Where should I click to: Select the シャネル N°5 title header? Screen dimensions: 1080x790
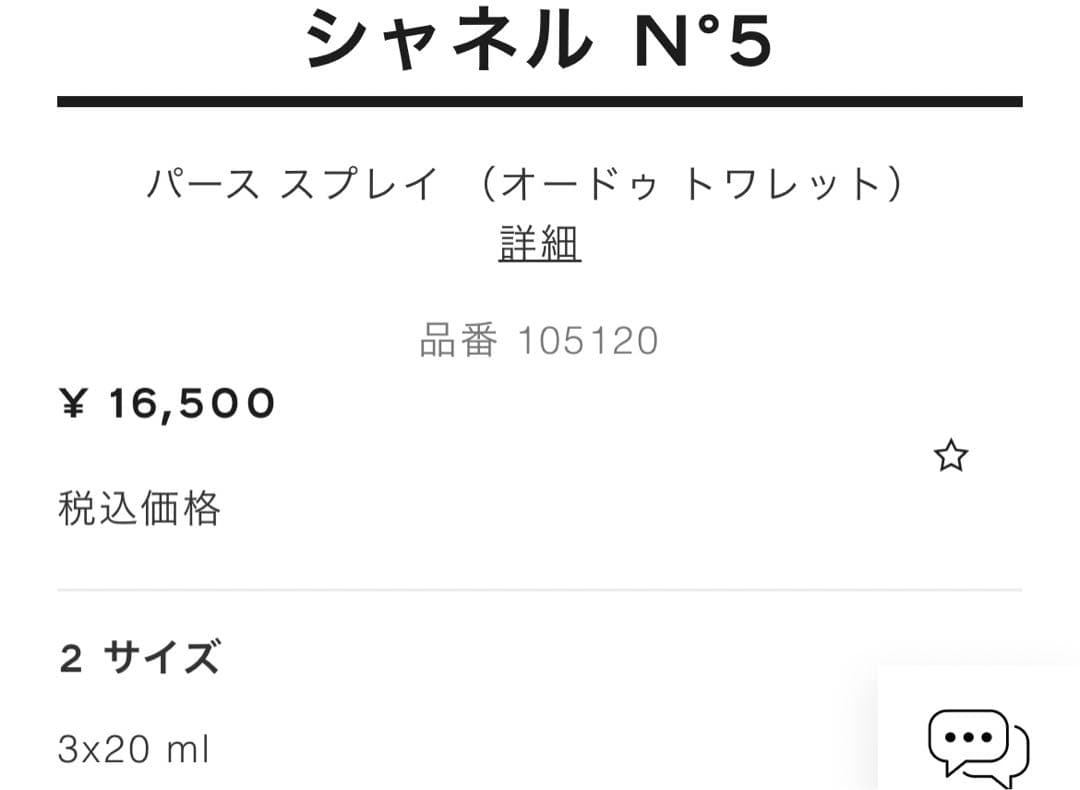click(540, 40)
